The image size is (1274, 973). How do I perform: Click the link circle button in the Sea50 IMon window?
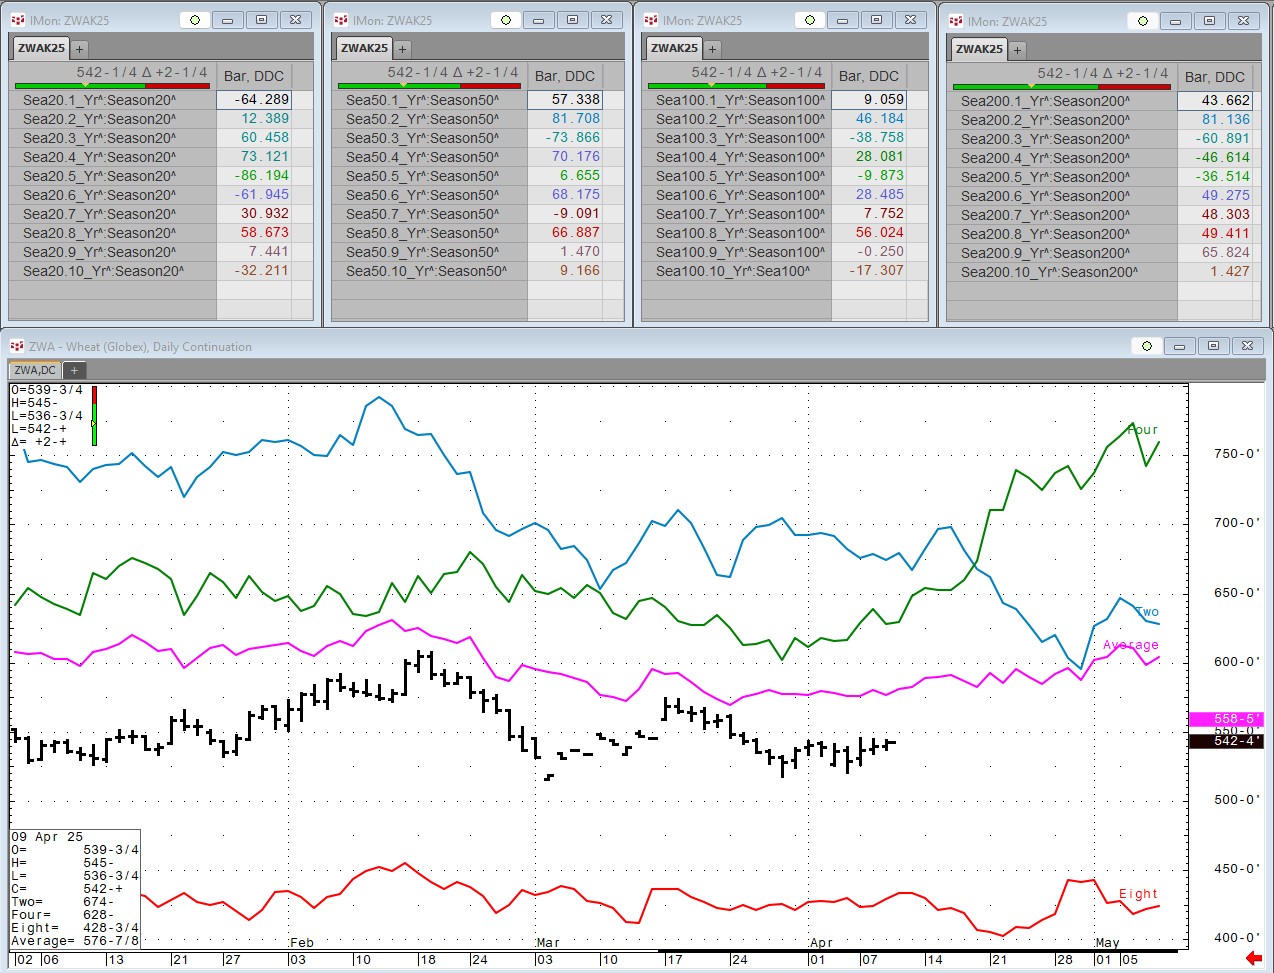coord(506,20)
